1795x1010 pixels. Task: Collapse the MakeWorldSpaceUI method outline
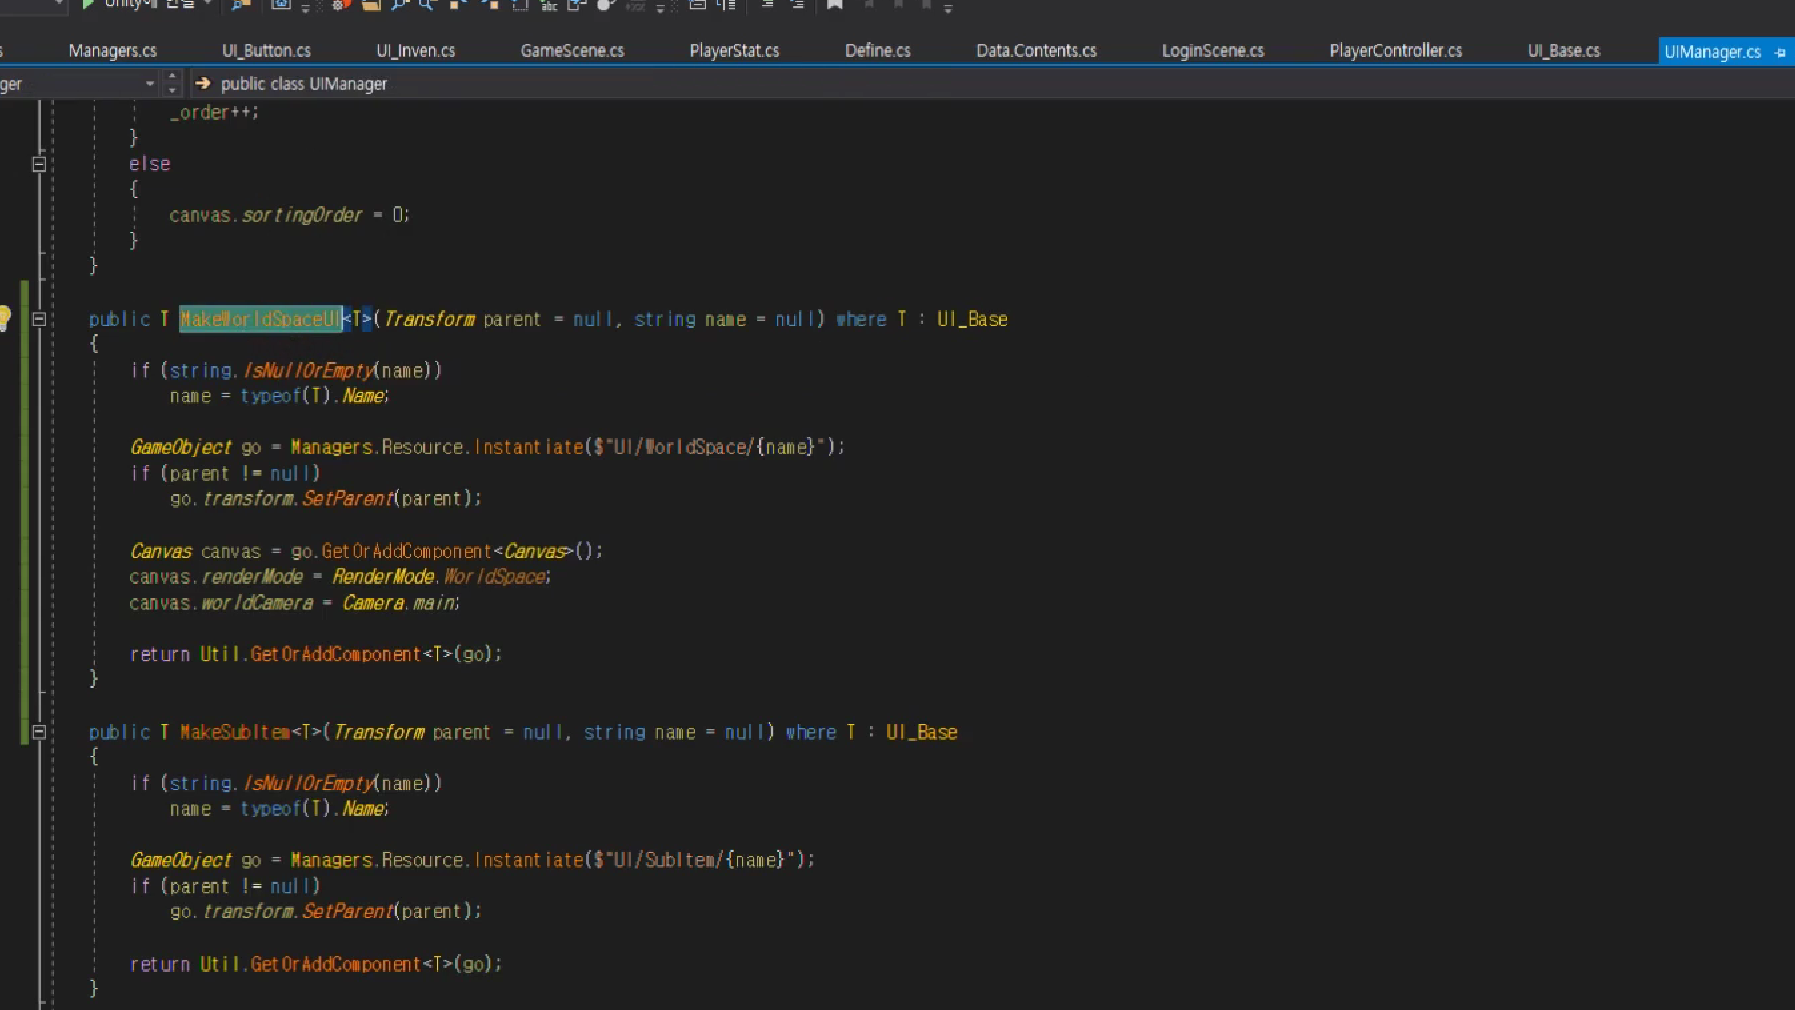tap(39, 319)
